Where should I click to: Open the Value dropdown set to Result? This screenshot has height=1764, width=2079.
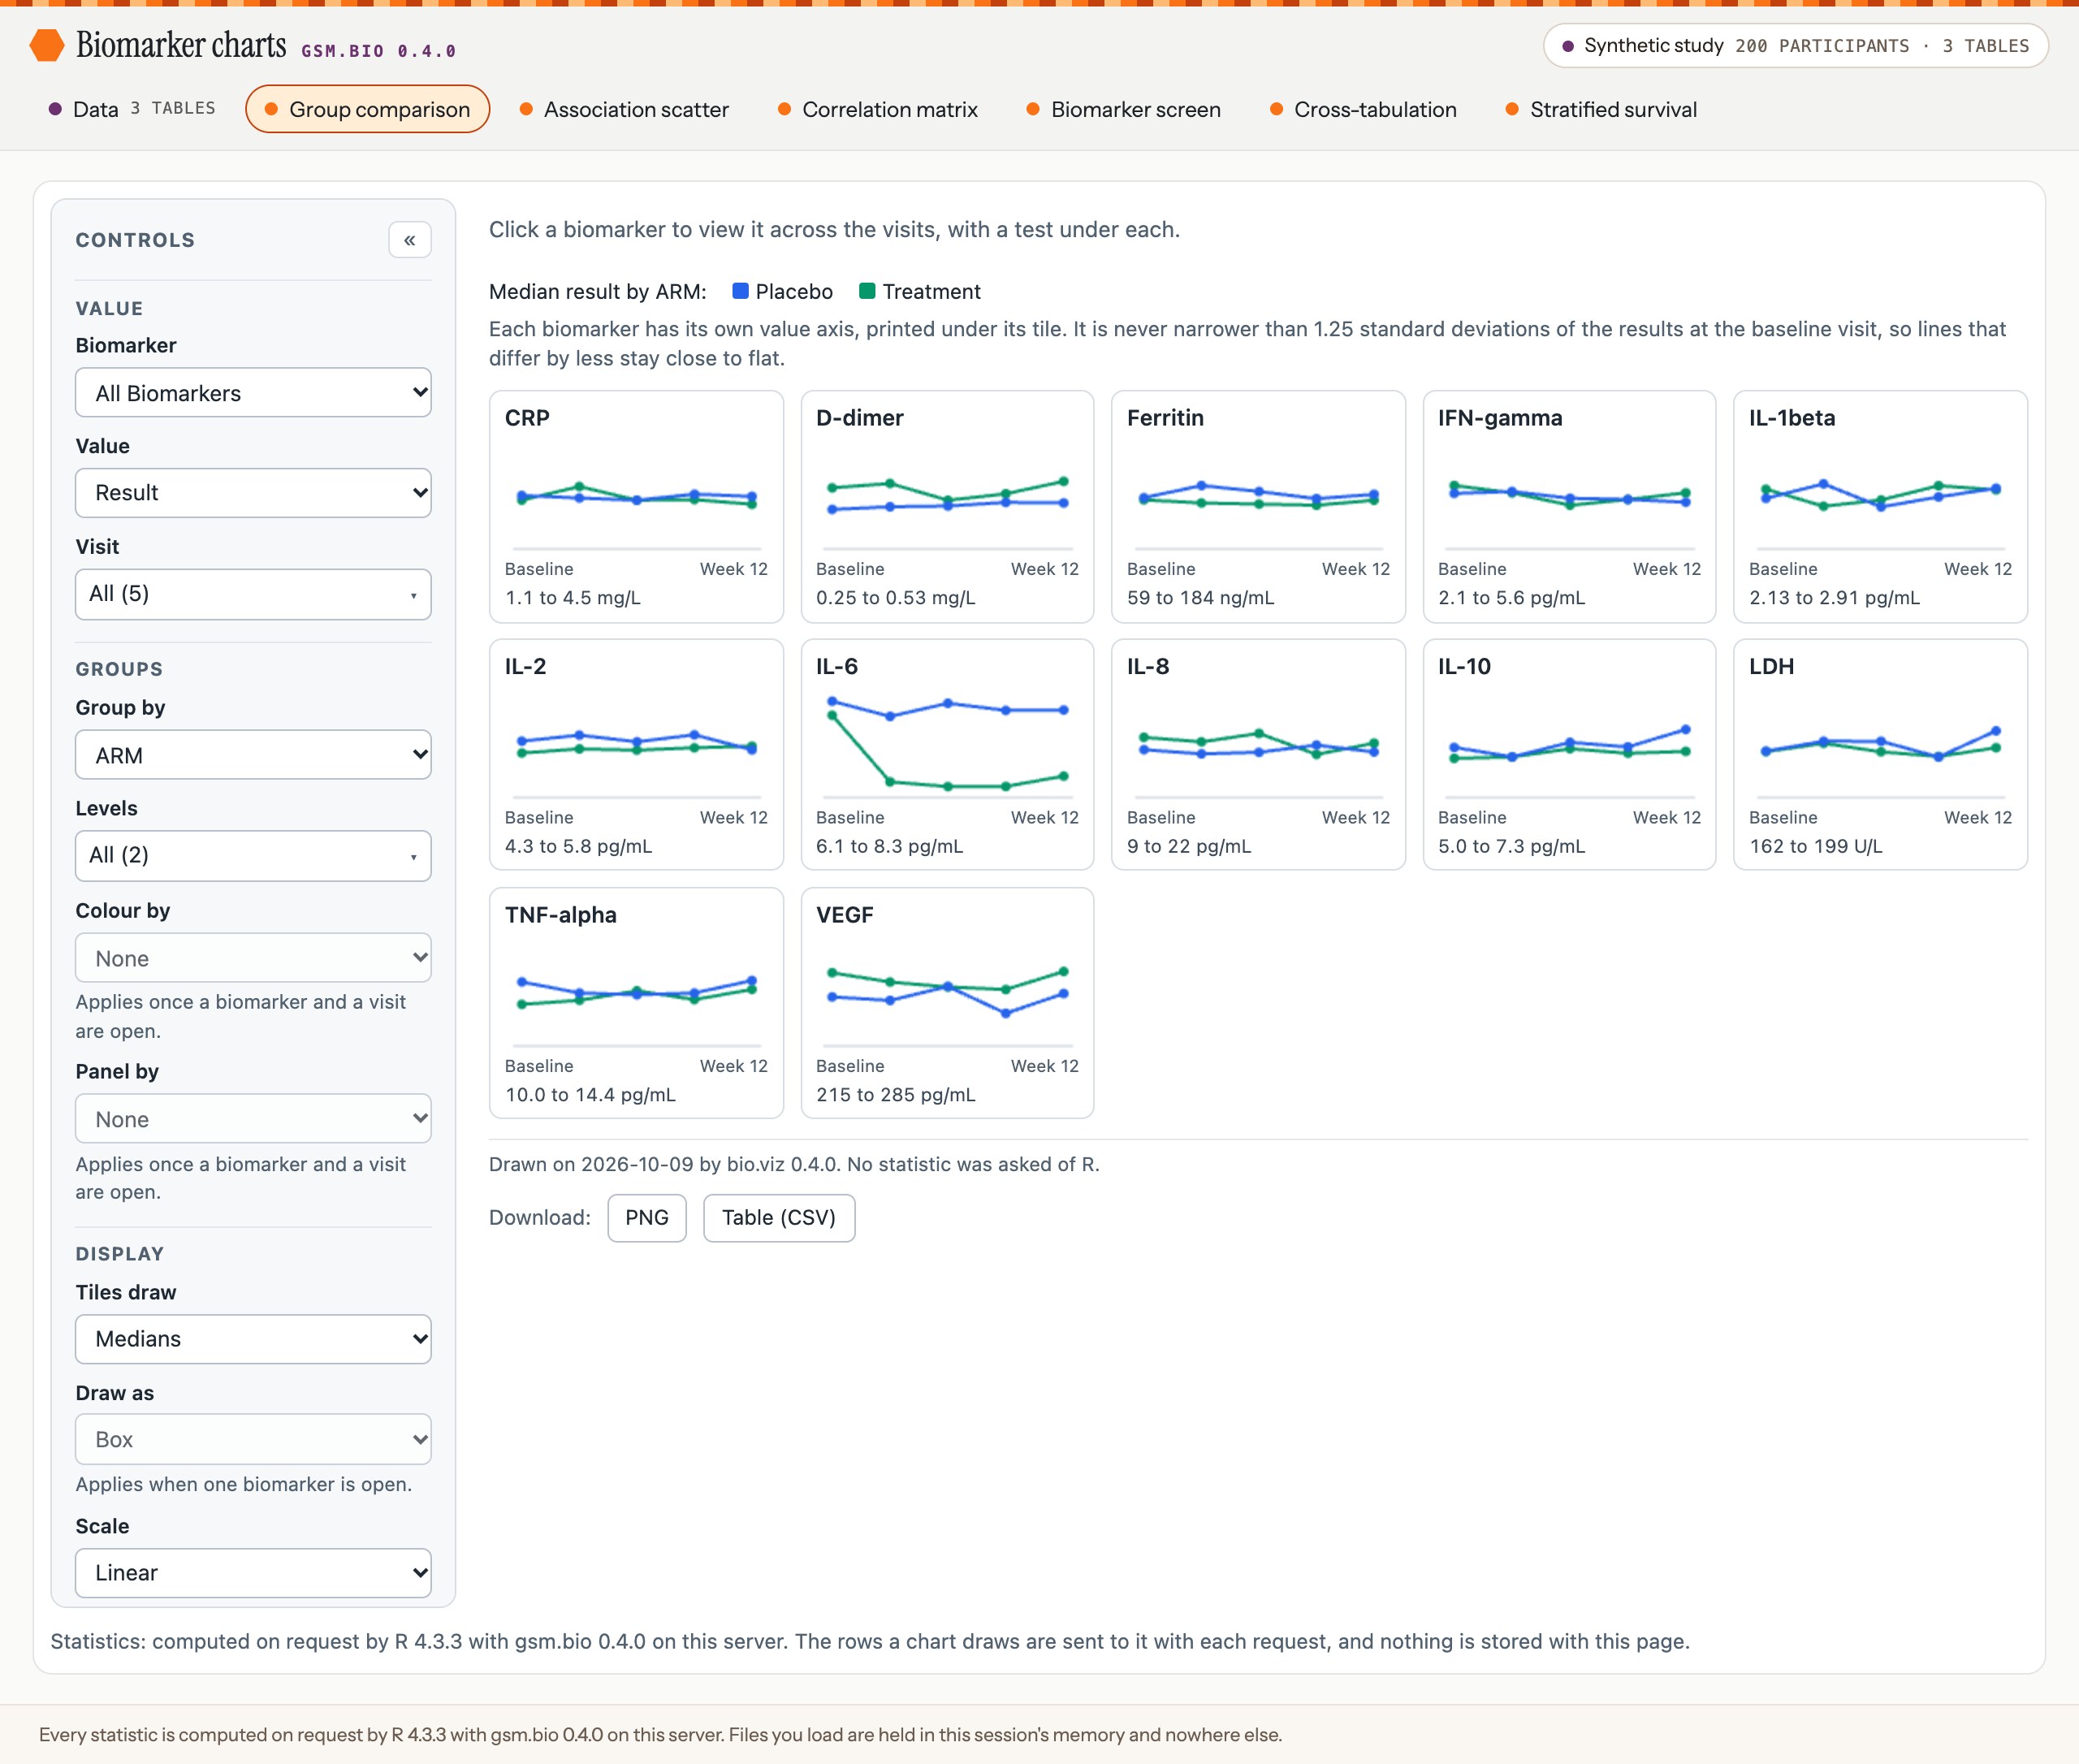pyautogui.click(x=253, y=493)
